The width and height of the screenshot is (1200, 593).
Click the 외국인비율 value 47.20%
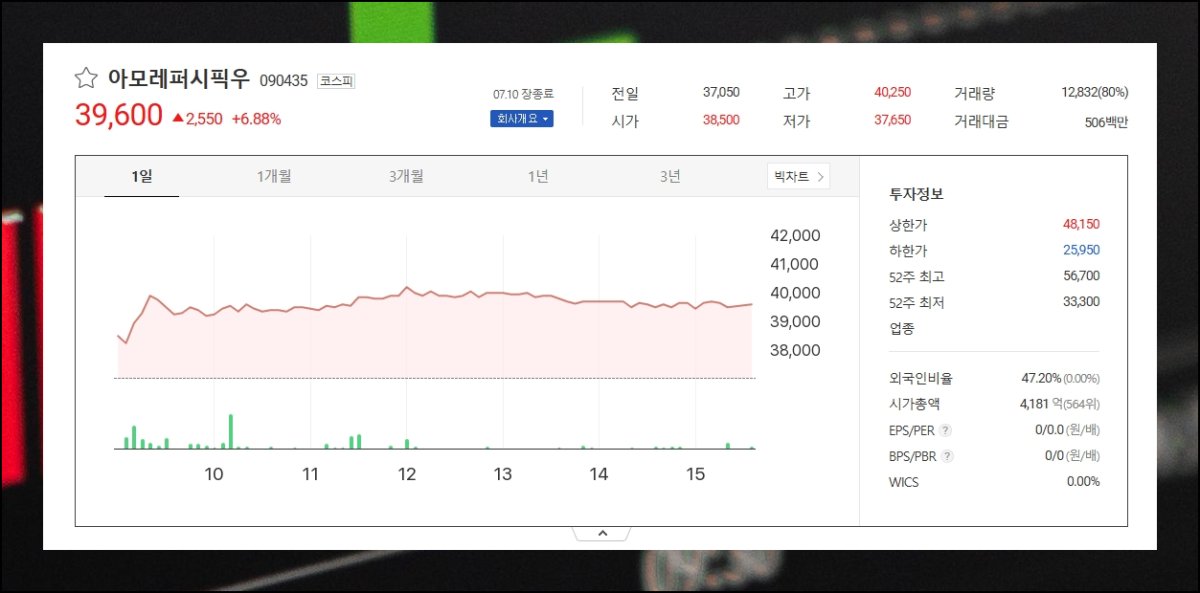1040,378
